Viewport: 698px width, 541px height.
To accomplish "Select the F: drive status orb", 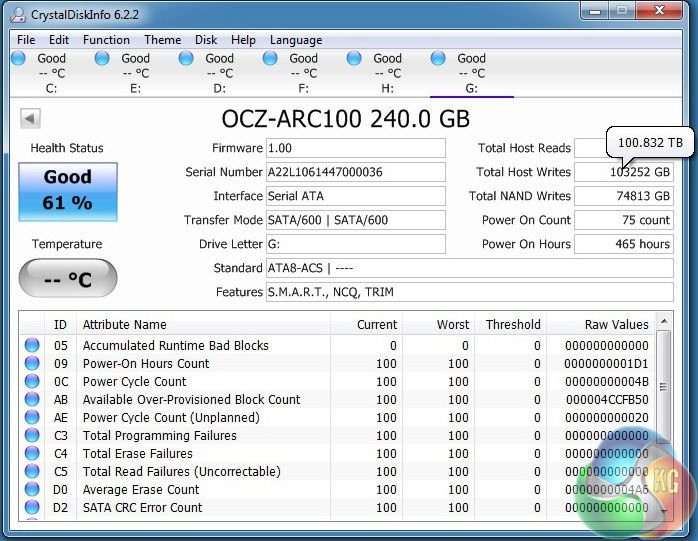I will (270, 59).
